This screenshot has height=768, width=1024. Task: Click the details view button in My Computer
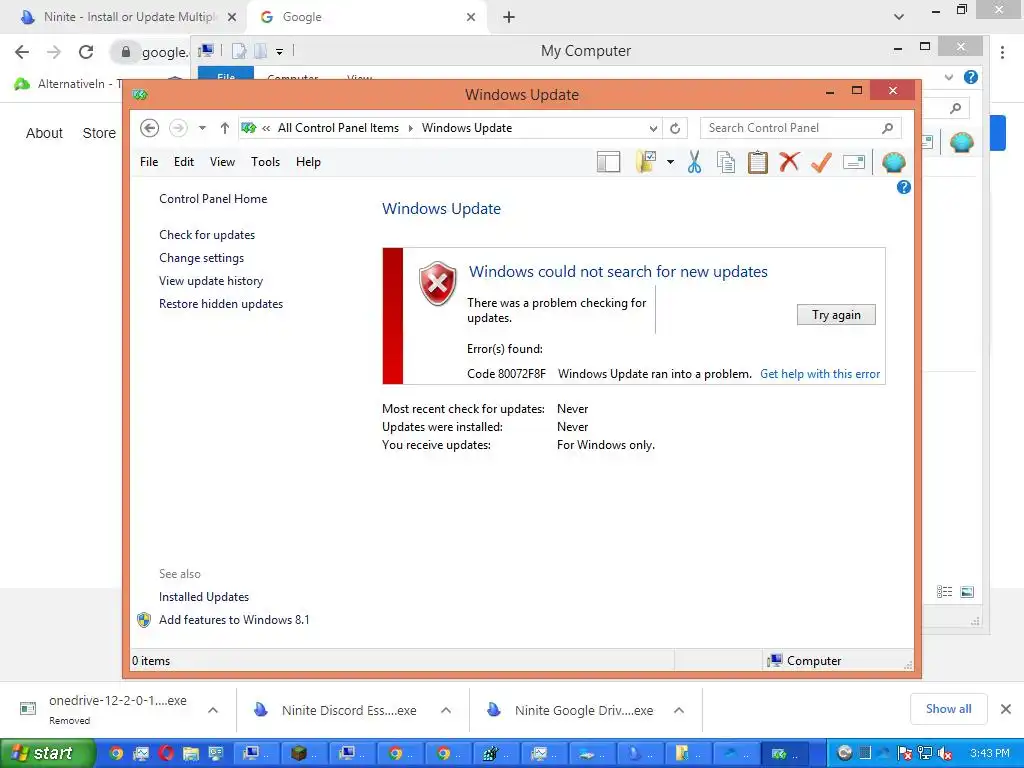tap(944, 592)
